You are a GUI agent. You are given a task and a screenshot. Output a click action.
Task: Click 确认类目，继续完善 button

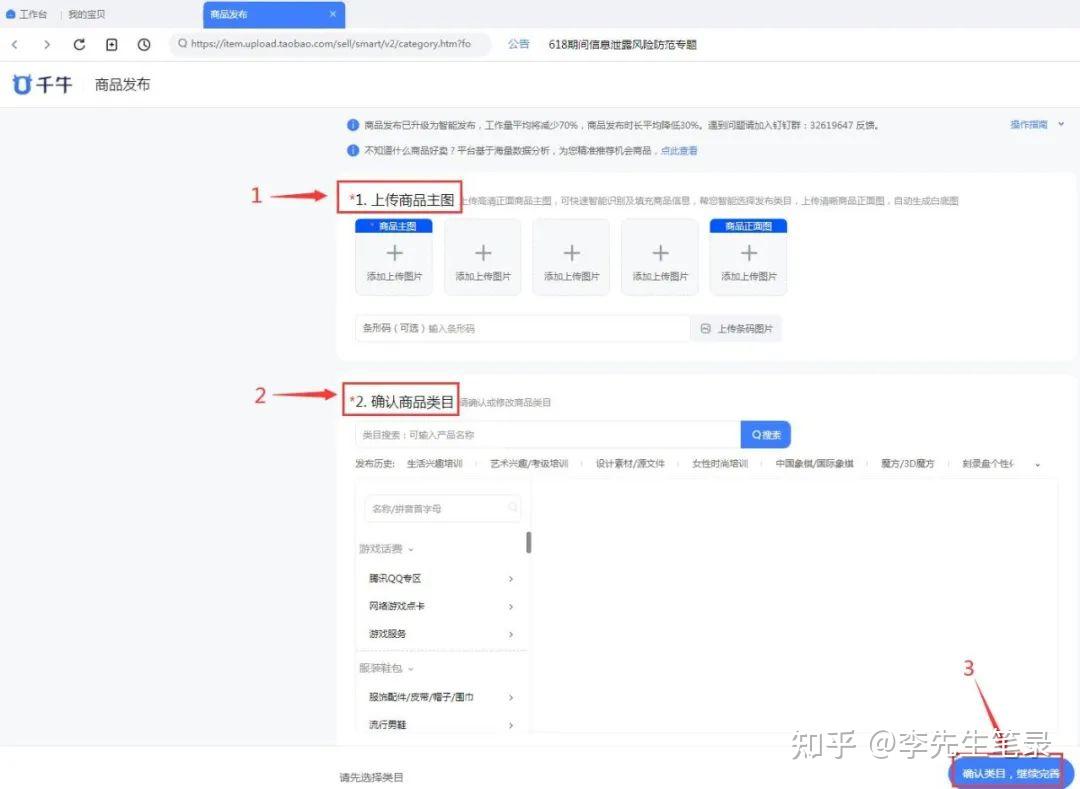coord(1010,774)
